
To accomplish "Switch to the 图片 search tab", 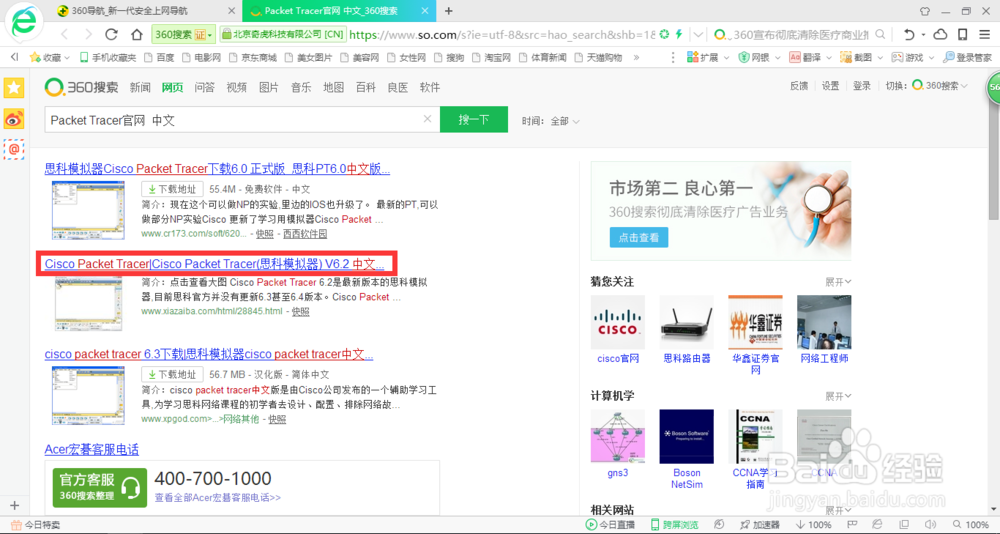I will coord(268,87).
